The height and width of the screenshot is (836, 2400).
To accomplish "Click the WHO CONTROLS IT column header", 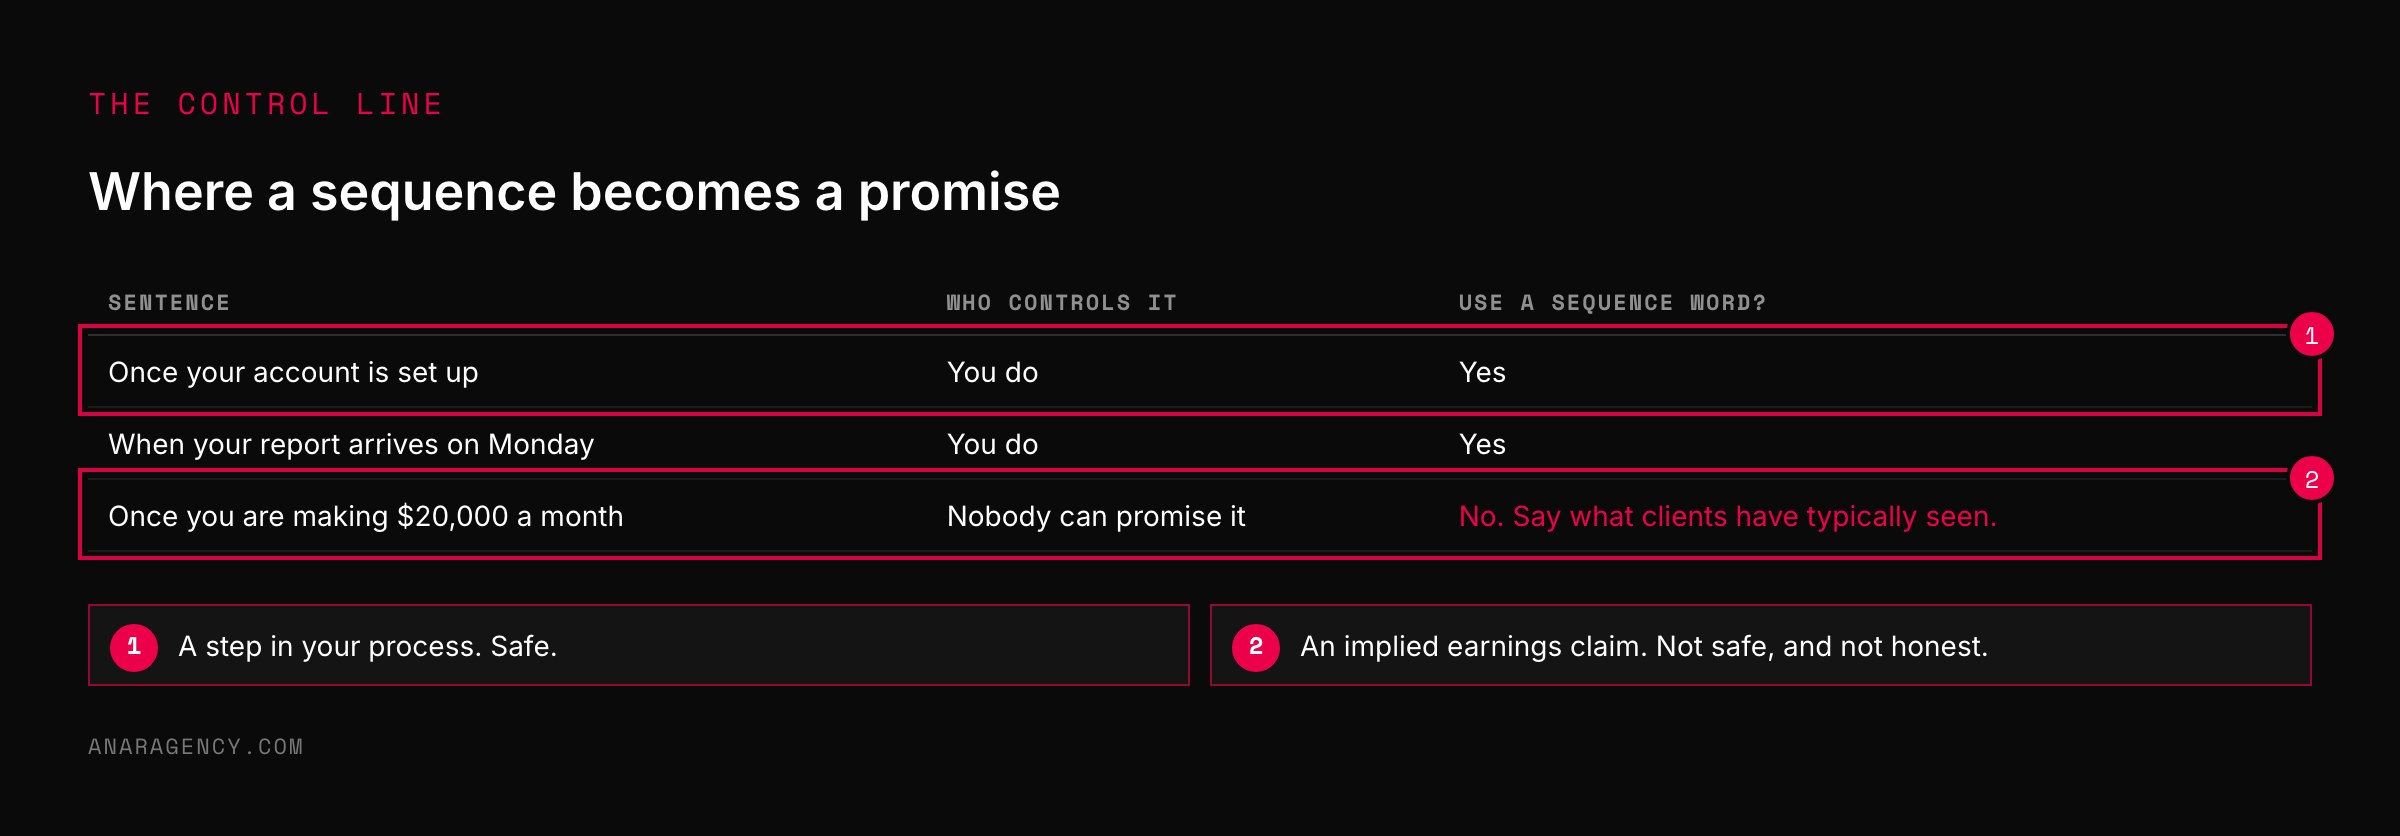I will pos(1062,303).
